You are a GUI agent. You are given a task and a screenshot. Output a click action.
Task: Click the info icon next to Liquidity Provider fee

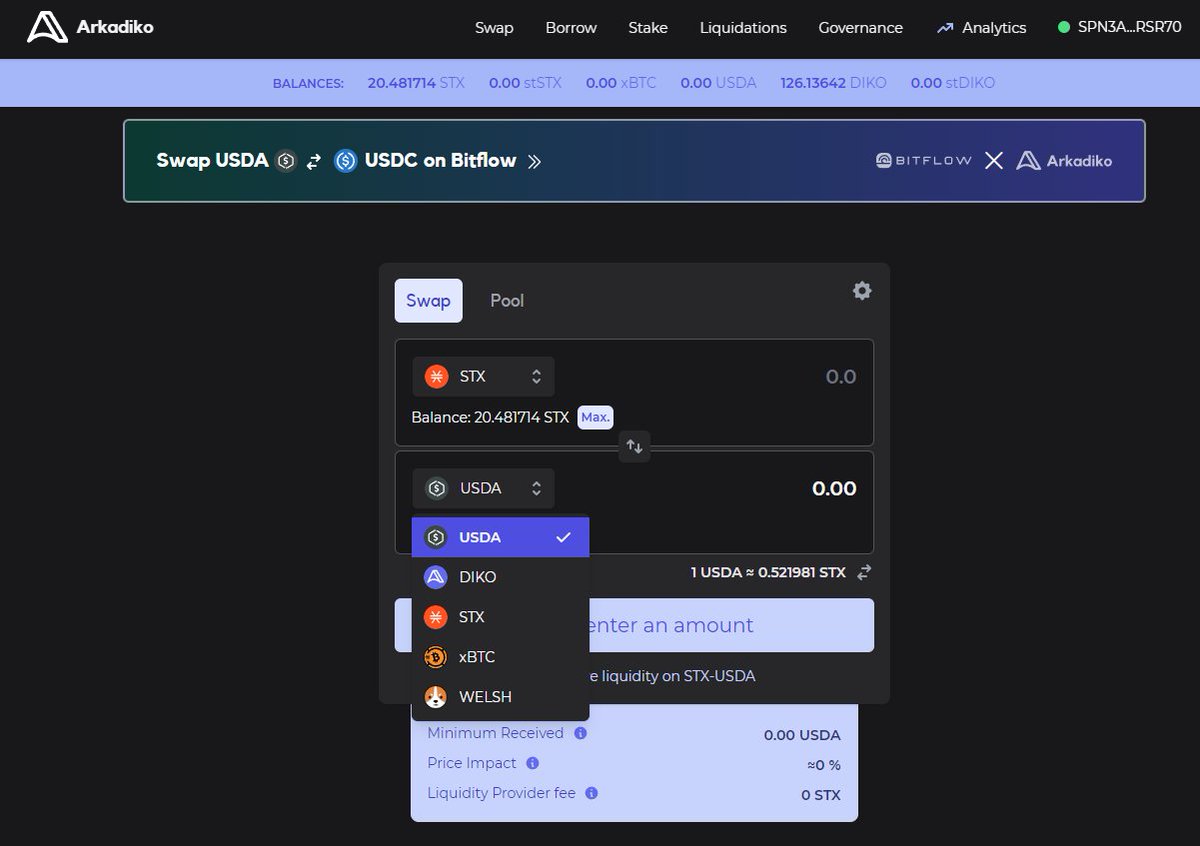point(591,793)
